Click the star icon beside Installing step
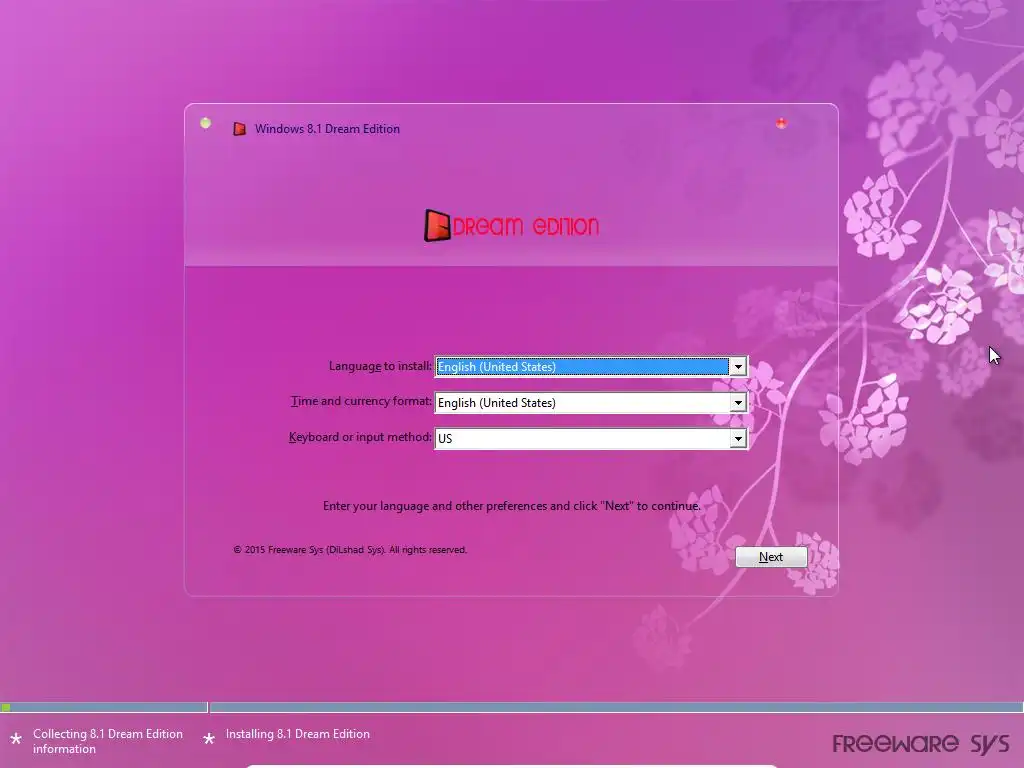The width and height of the screenshot is (1024, 768). [209, 739]
